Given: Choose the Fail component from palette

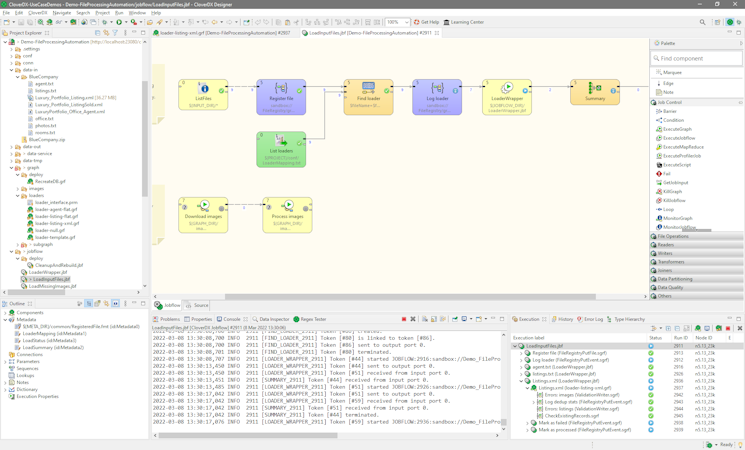Looking at the screenshot, I should (x=667, y=174).
